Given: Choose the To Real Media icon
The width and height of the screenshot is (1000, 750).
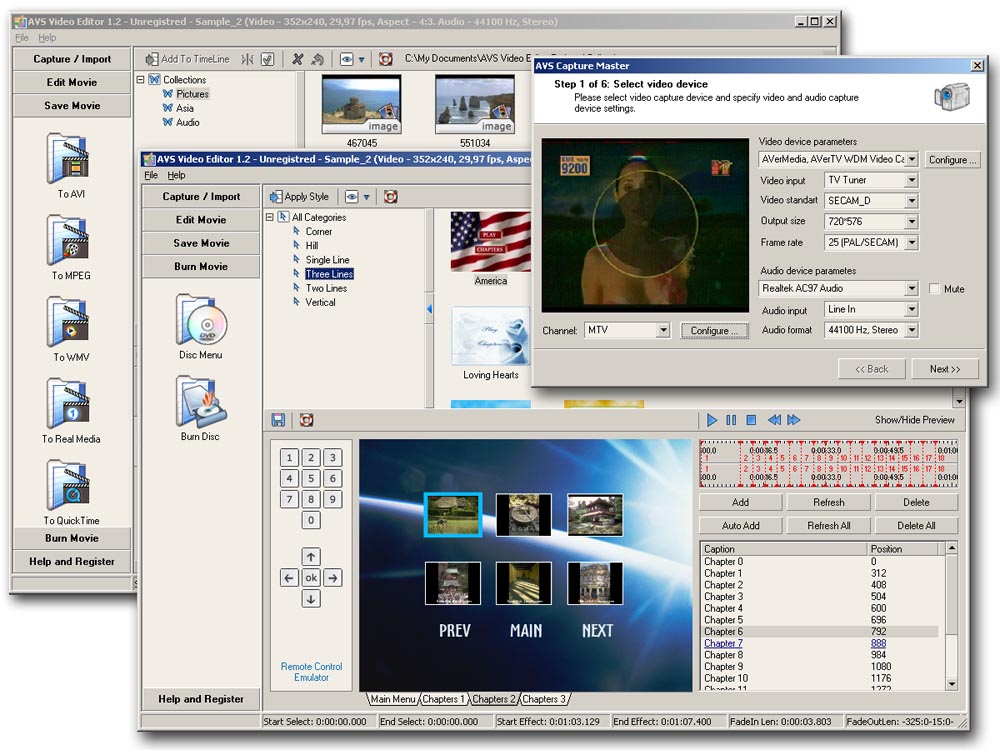Looking at the screenshot, I should point(70,404).
